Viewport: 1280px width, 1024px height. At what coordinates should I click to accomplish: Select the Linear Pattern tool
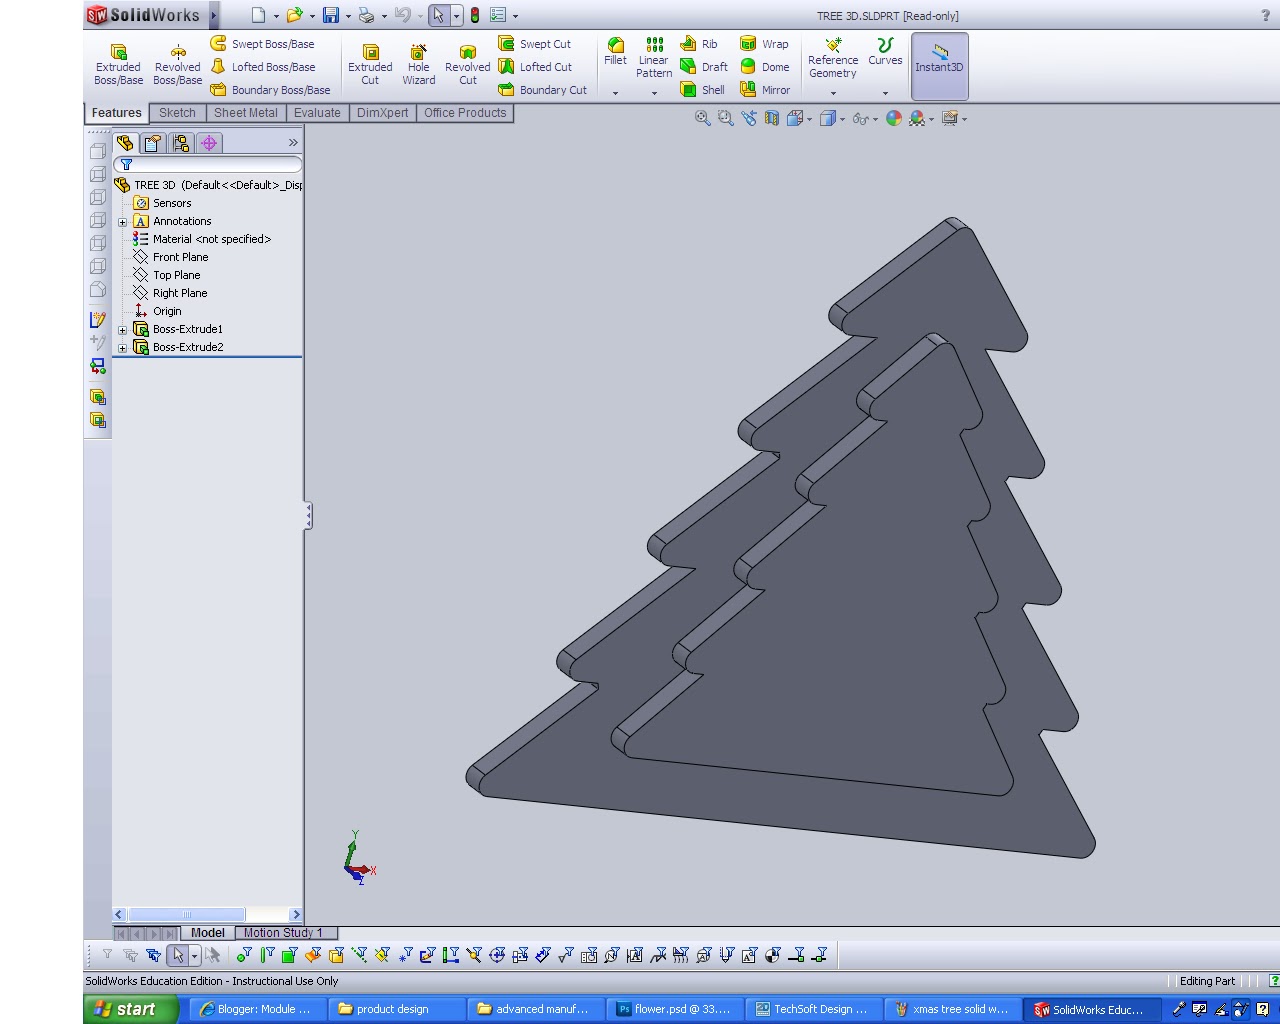pyautogui.click(x=654, y=58)
